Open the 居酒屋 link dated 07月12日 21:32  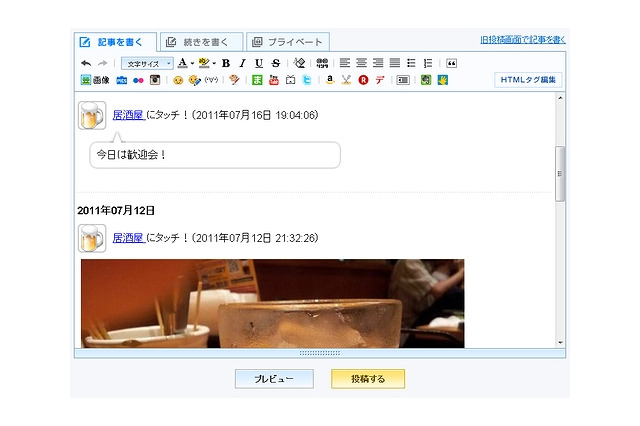[129, 238]
